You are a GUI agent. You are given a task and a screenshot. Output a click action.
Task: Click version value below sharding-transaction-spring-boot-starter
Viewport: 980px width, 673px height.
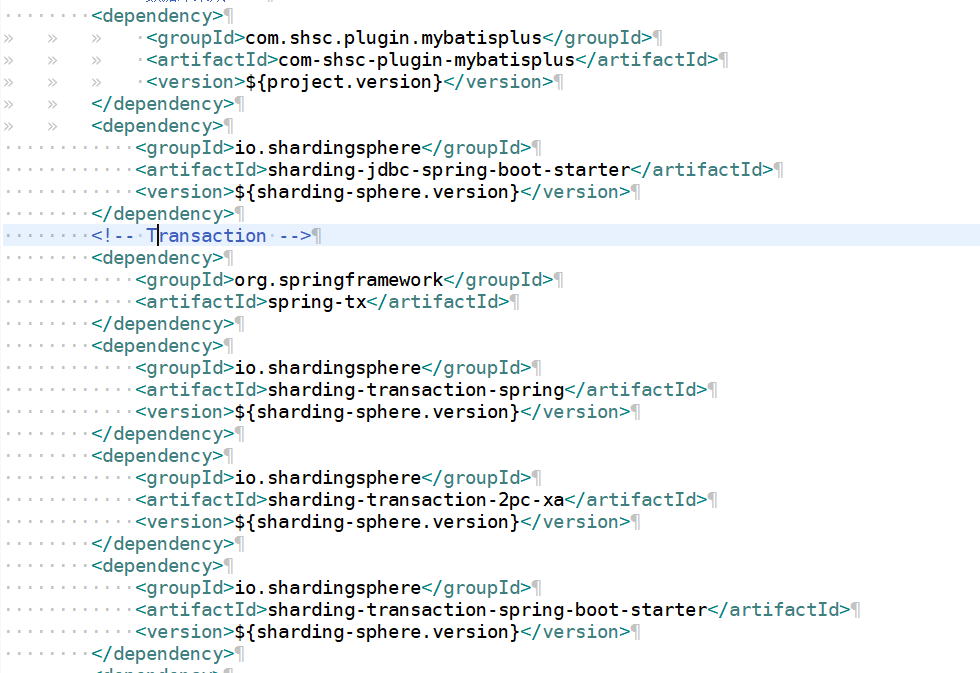[377, 632]
